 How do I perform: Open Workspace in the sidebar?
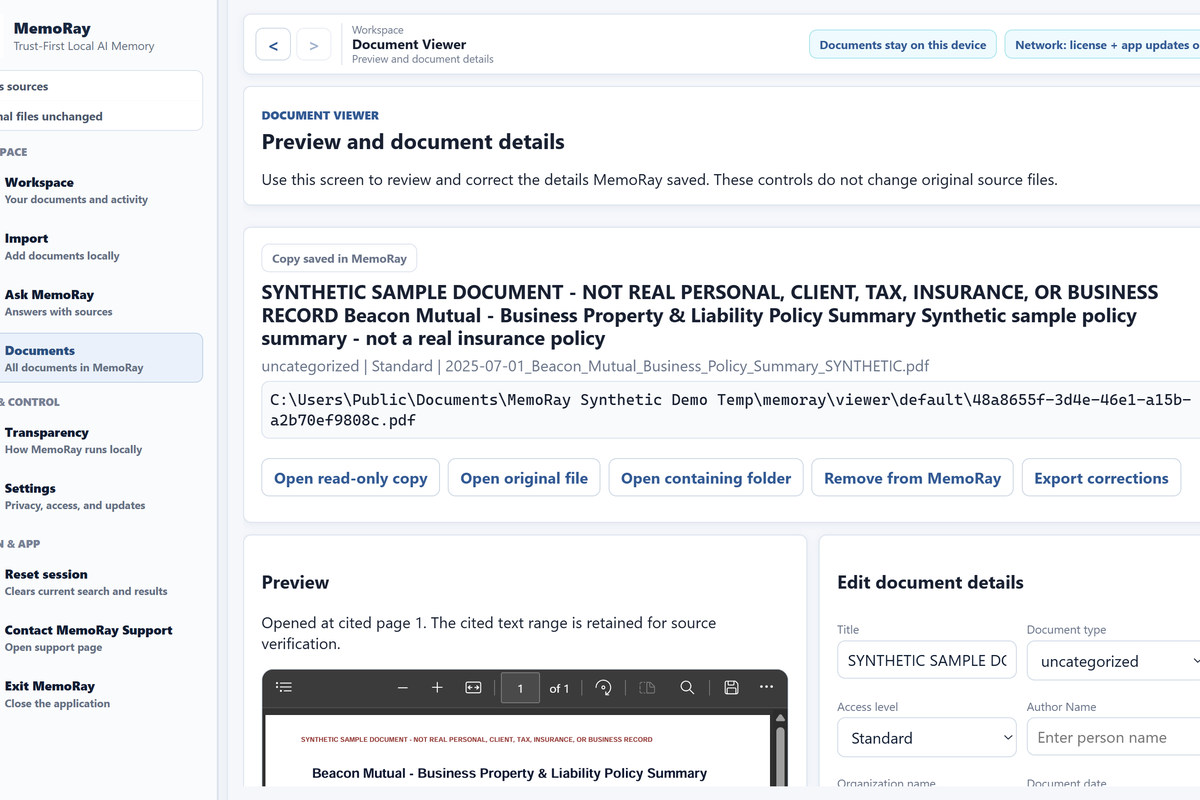click(100, 190)
